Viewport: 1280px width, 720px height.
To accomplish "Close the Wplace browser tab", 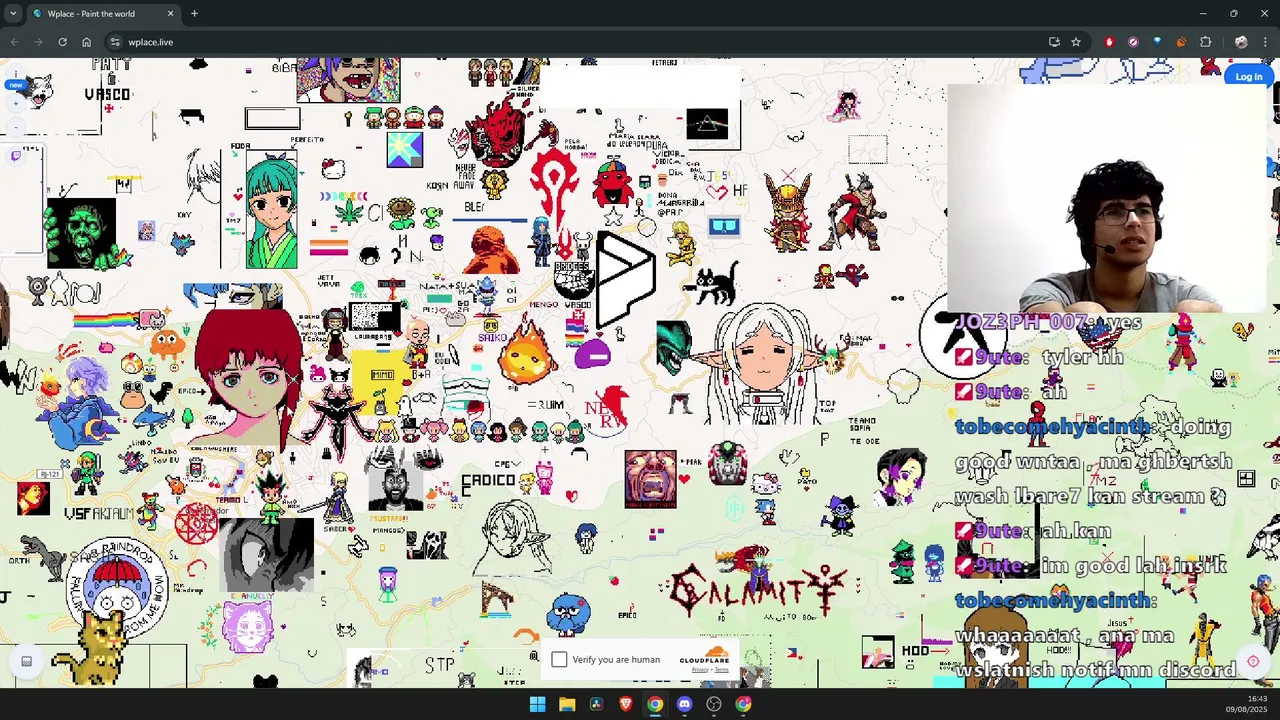I will pos(170,14).
